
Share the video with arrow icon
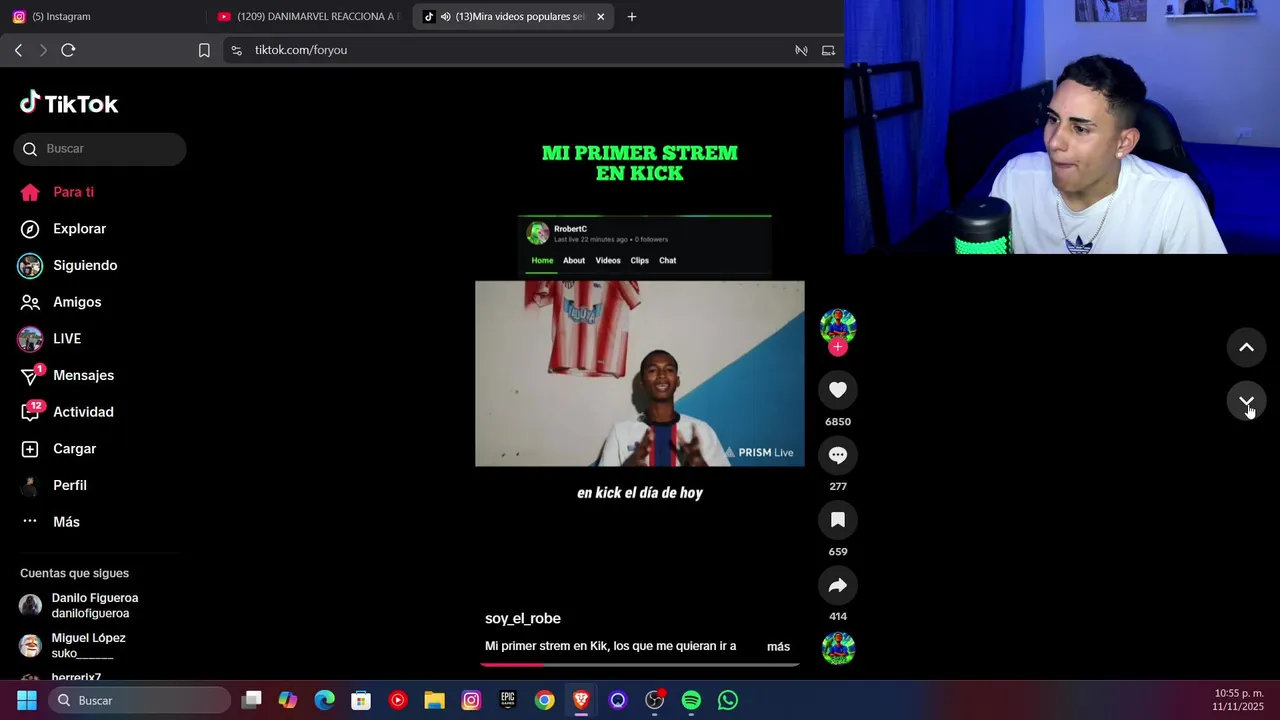point(838,585)
